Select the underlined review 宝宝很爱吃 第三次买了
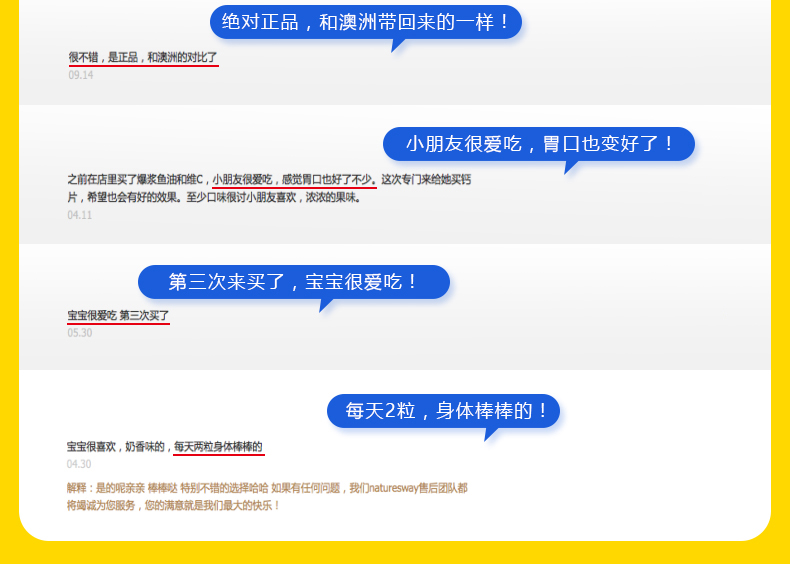 coord(118,316)
